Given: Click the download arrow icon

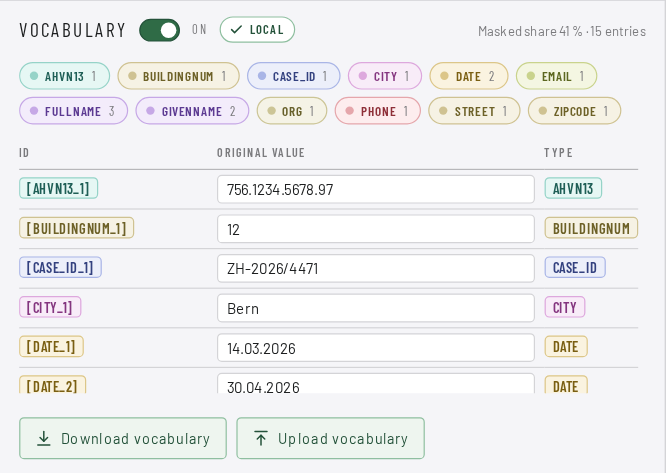Looking at the screenshot, I should click(x=43, y=439).
